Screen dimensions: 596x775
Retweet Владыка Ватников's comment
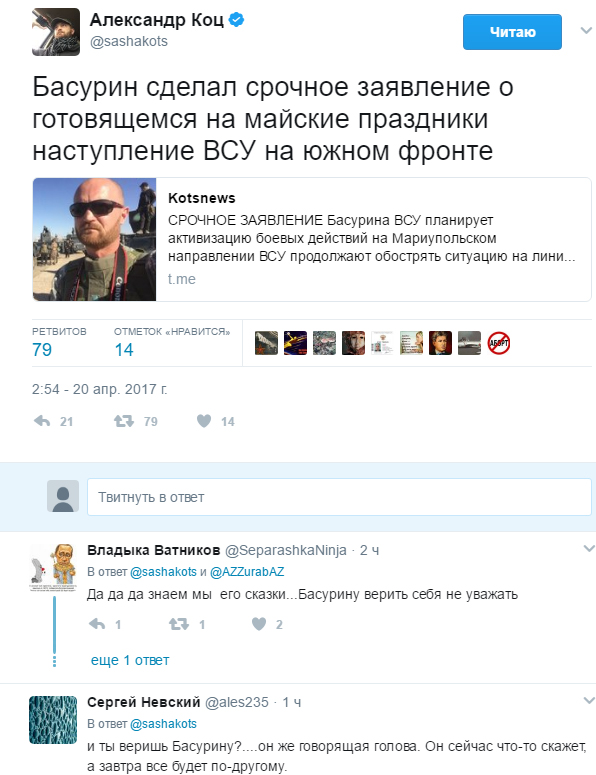coord(178,624)
